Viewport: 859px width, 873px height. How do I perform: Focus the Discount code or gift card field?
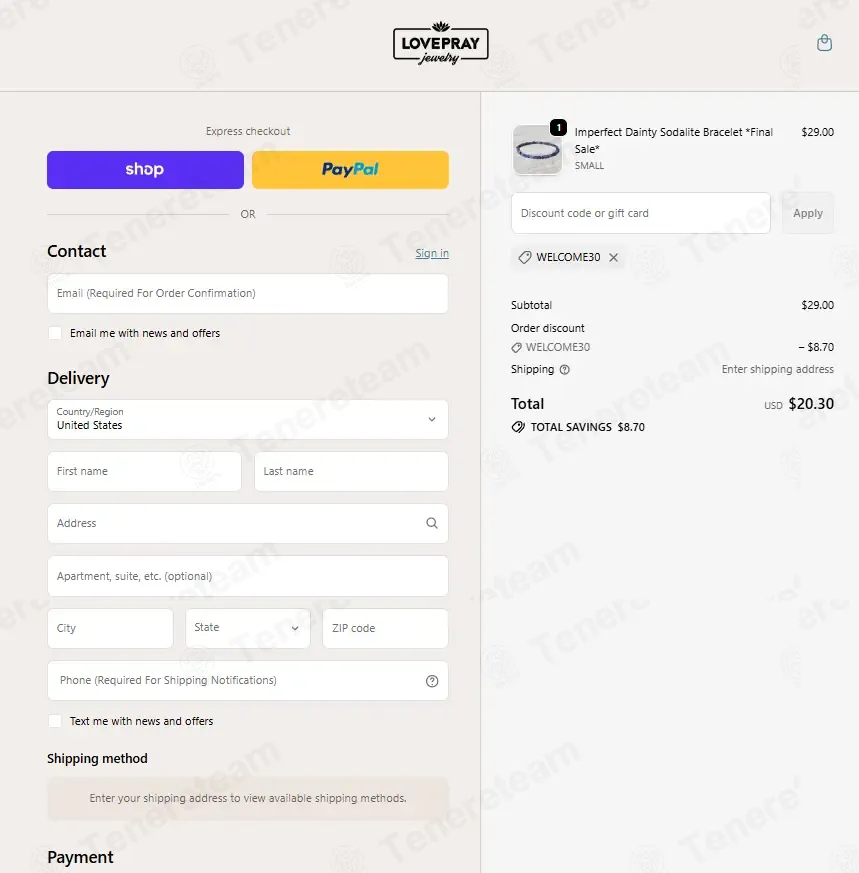point(641,213)
